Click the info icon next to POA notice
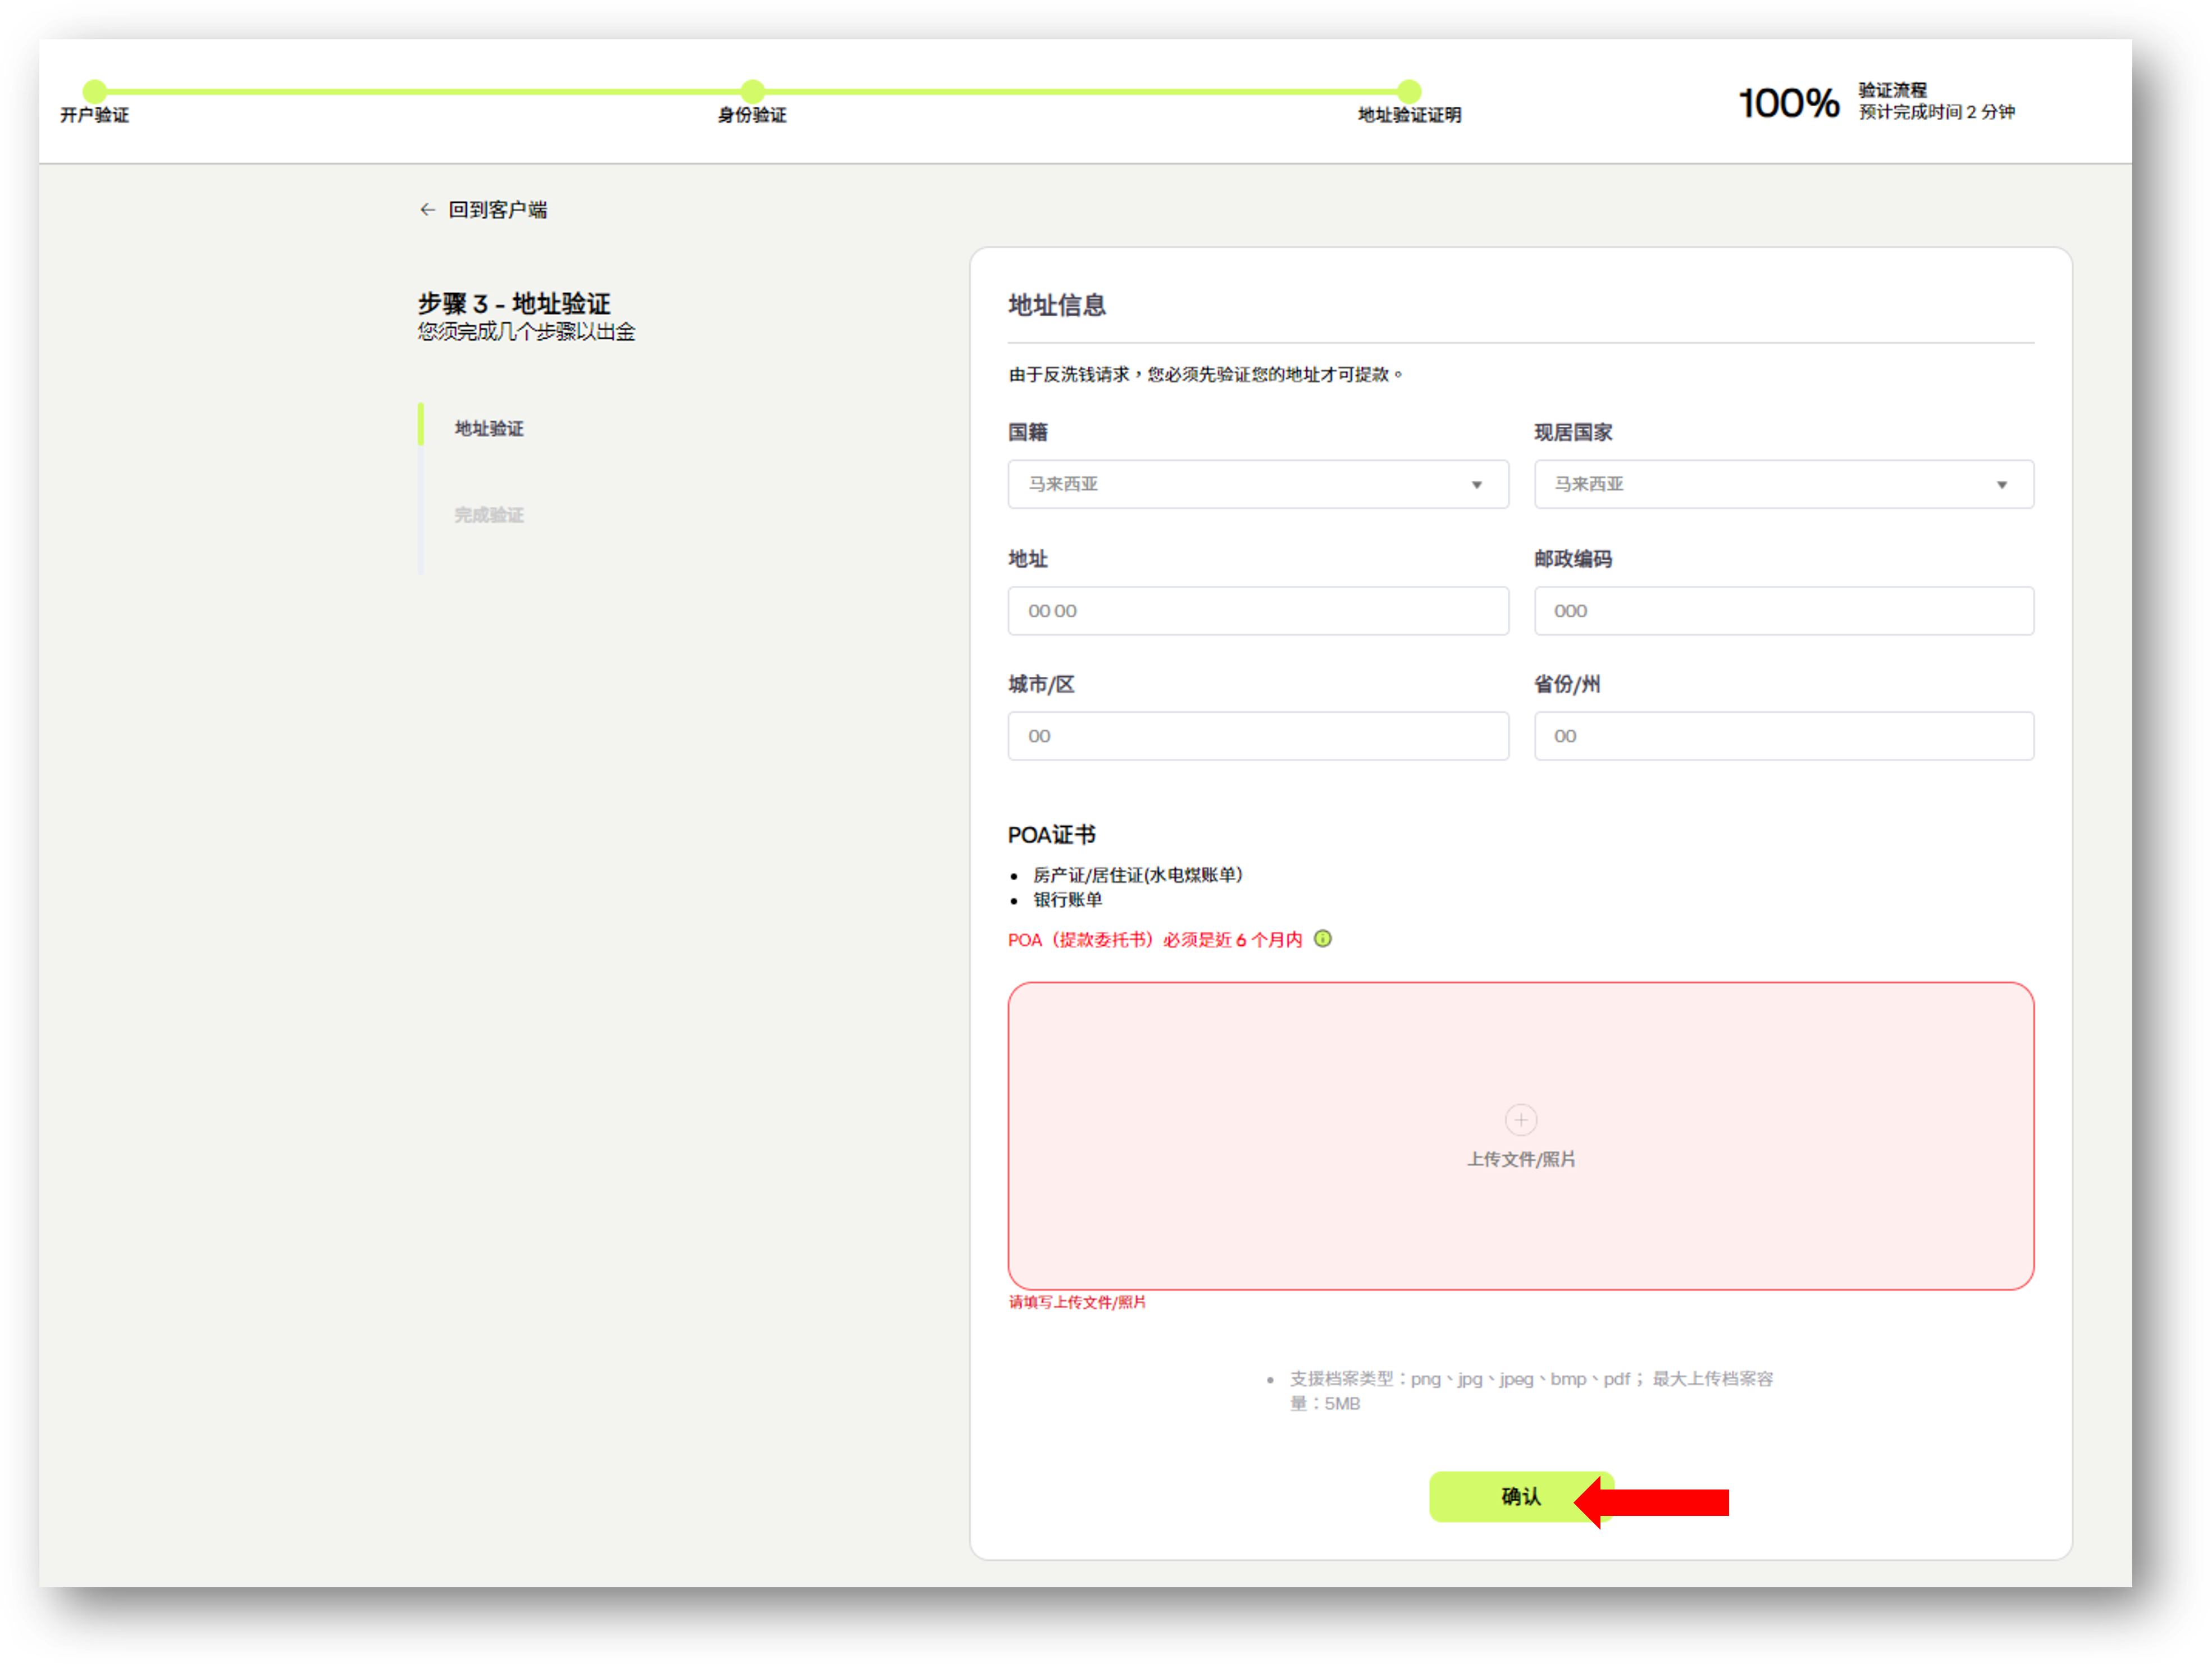Viewport: 2212px width, 1667px height. 1324,939
